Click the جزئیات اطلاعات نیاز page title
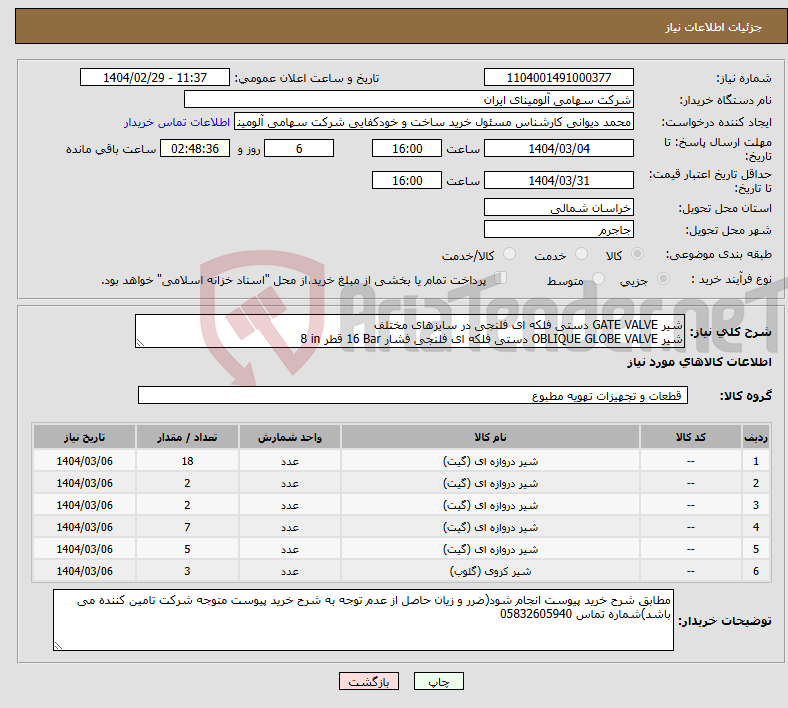This screenshot has height=708, width=788. pos(714,27)
